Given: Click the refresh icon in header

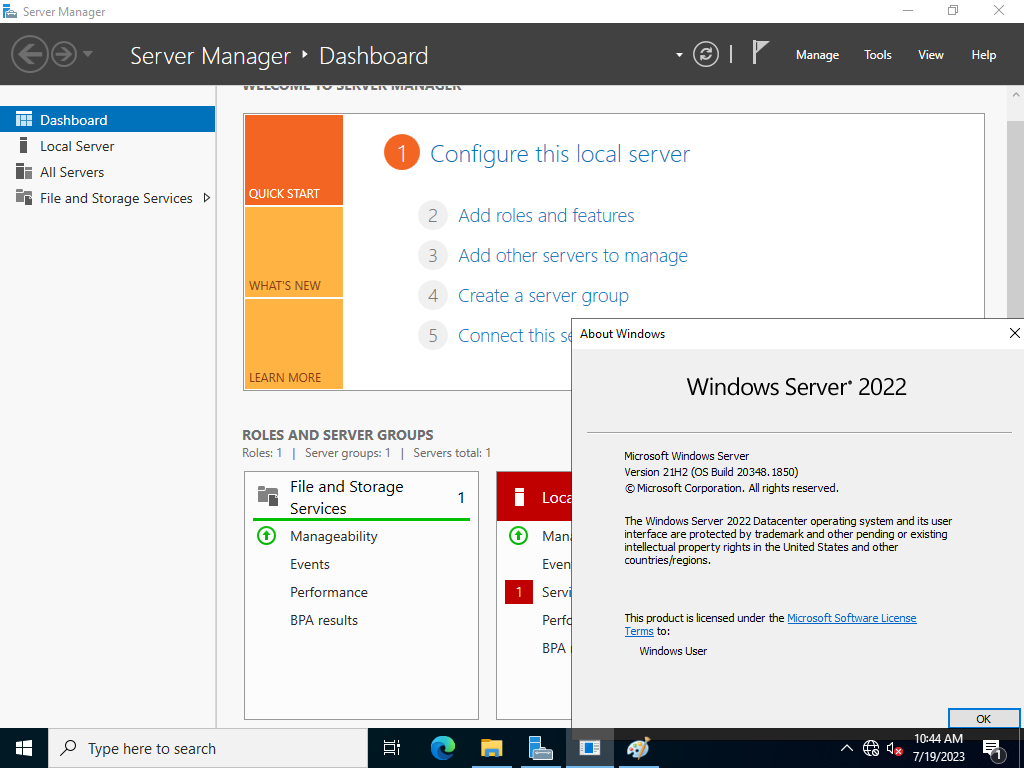Looking at the screenshot, I should (x=705, y=54).
